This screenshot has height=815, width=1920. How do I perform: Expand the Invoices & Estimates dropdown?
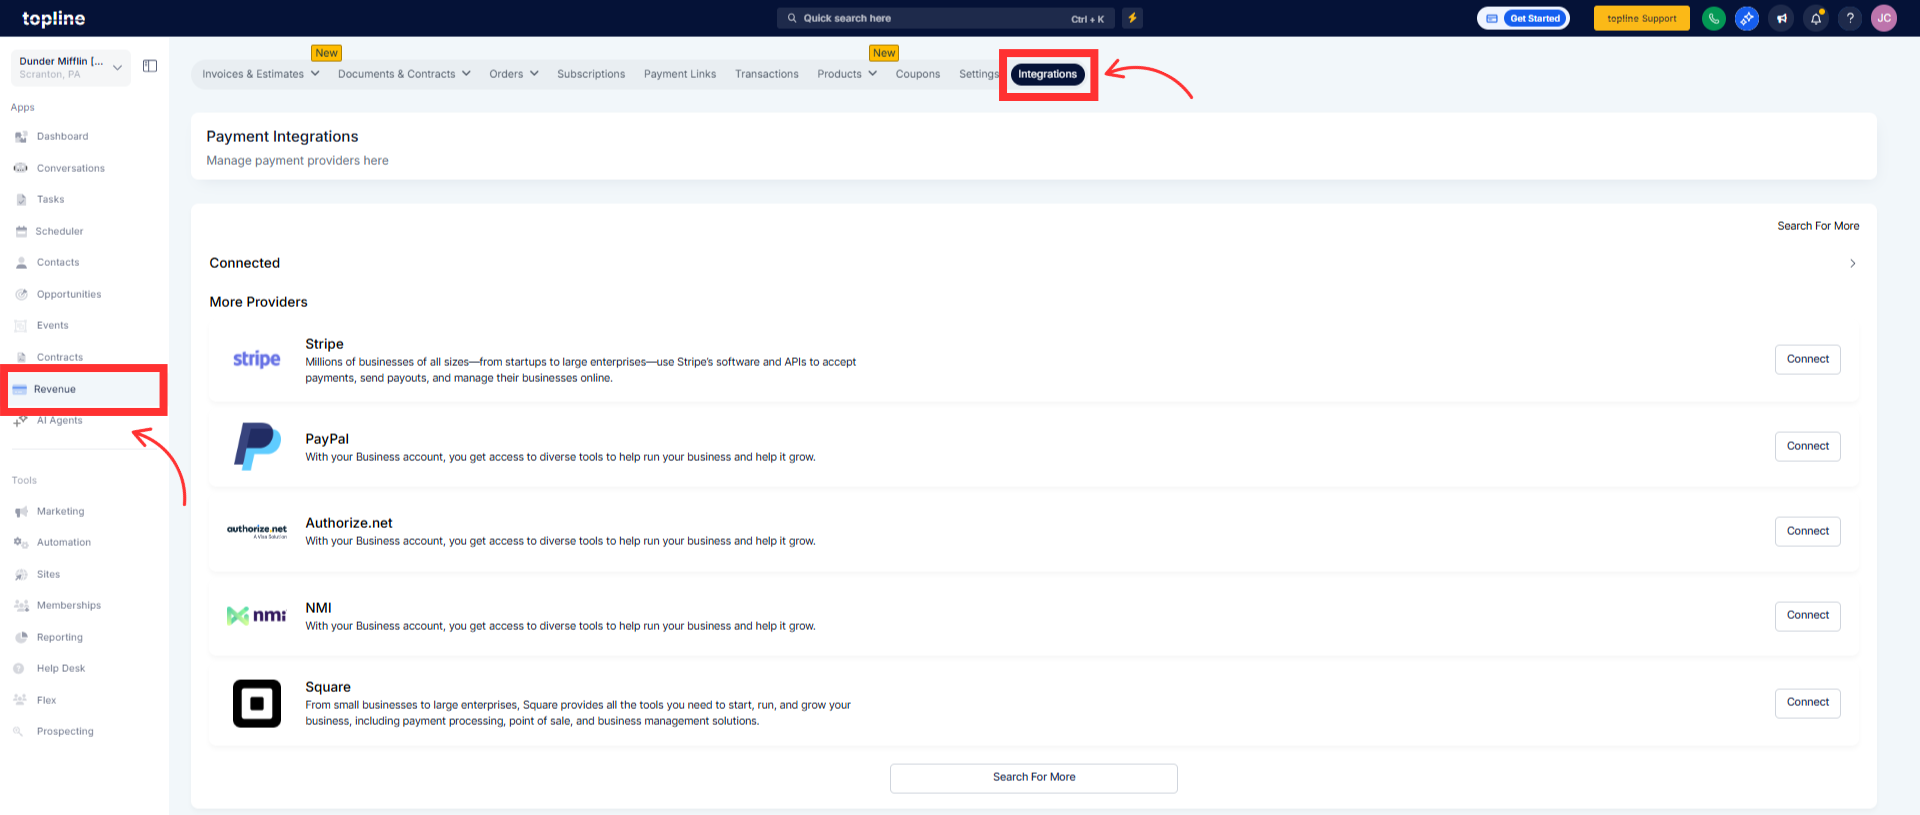pyautogui.click(x=261, y=74)
